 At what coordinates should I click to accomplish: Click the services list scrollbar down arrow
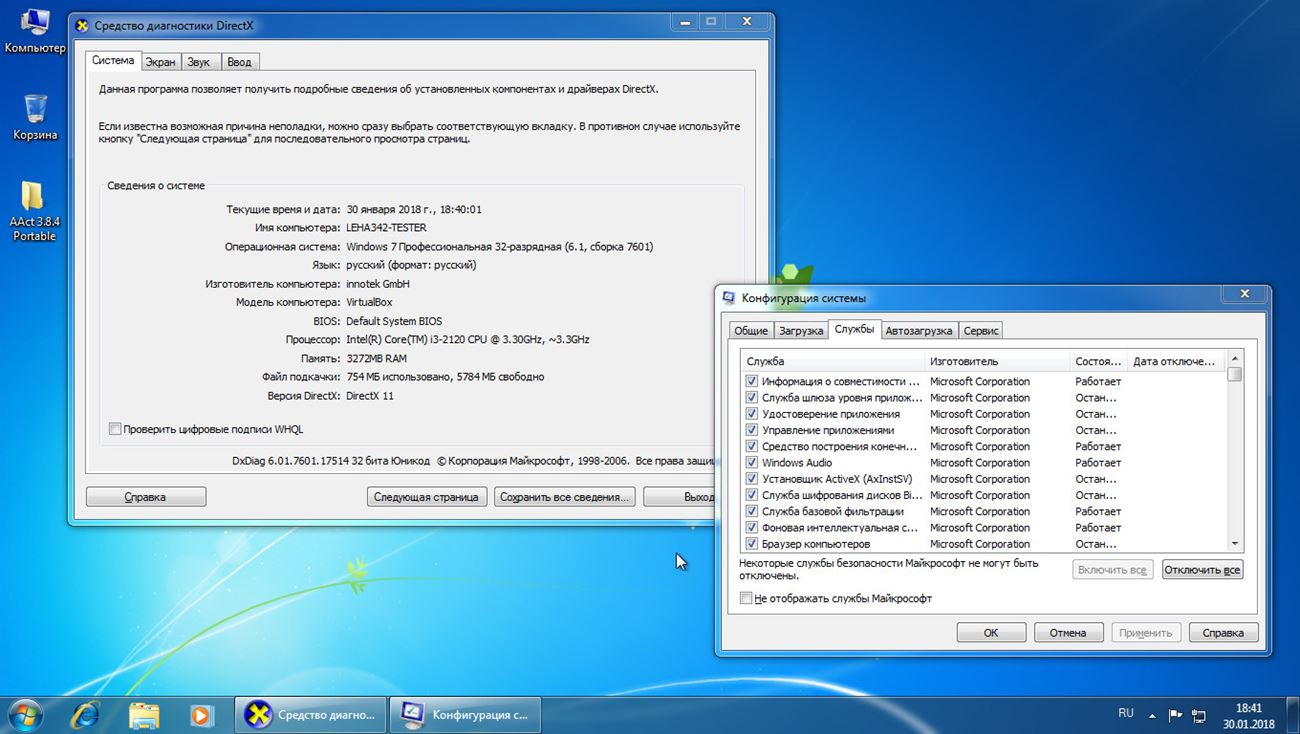pyautogui.click(x=1235, y=543)
